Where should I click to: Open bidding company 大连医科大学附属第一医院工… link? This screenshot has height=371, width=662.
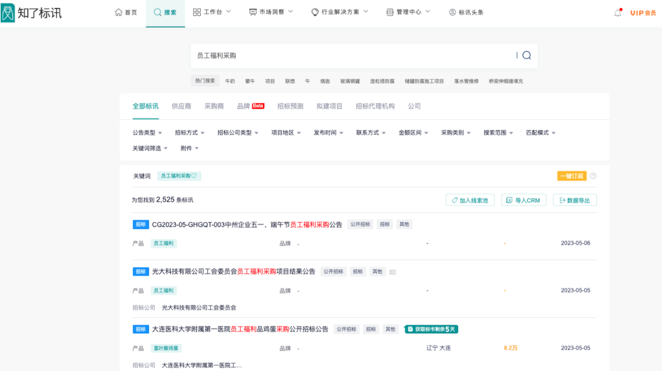202,365
